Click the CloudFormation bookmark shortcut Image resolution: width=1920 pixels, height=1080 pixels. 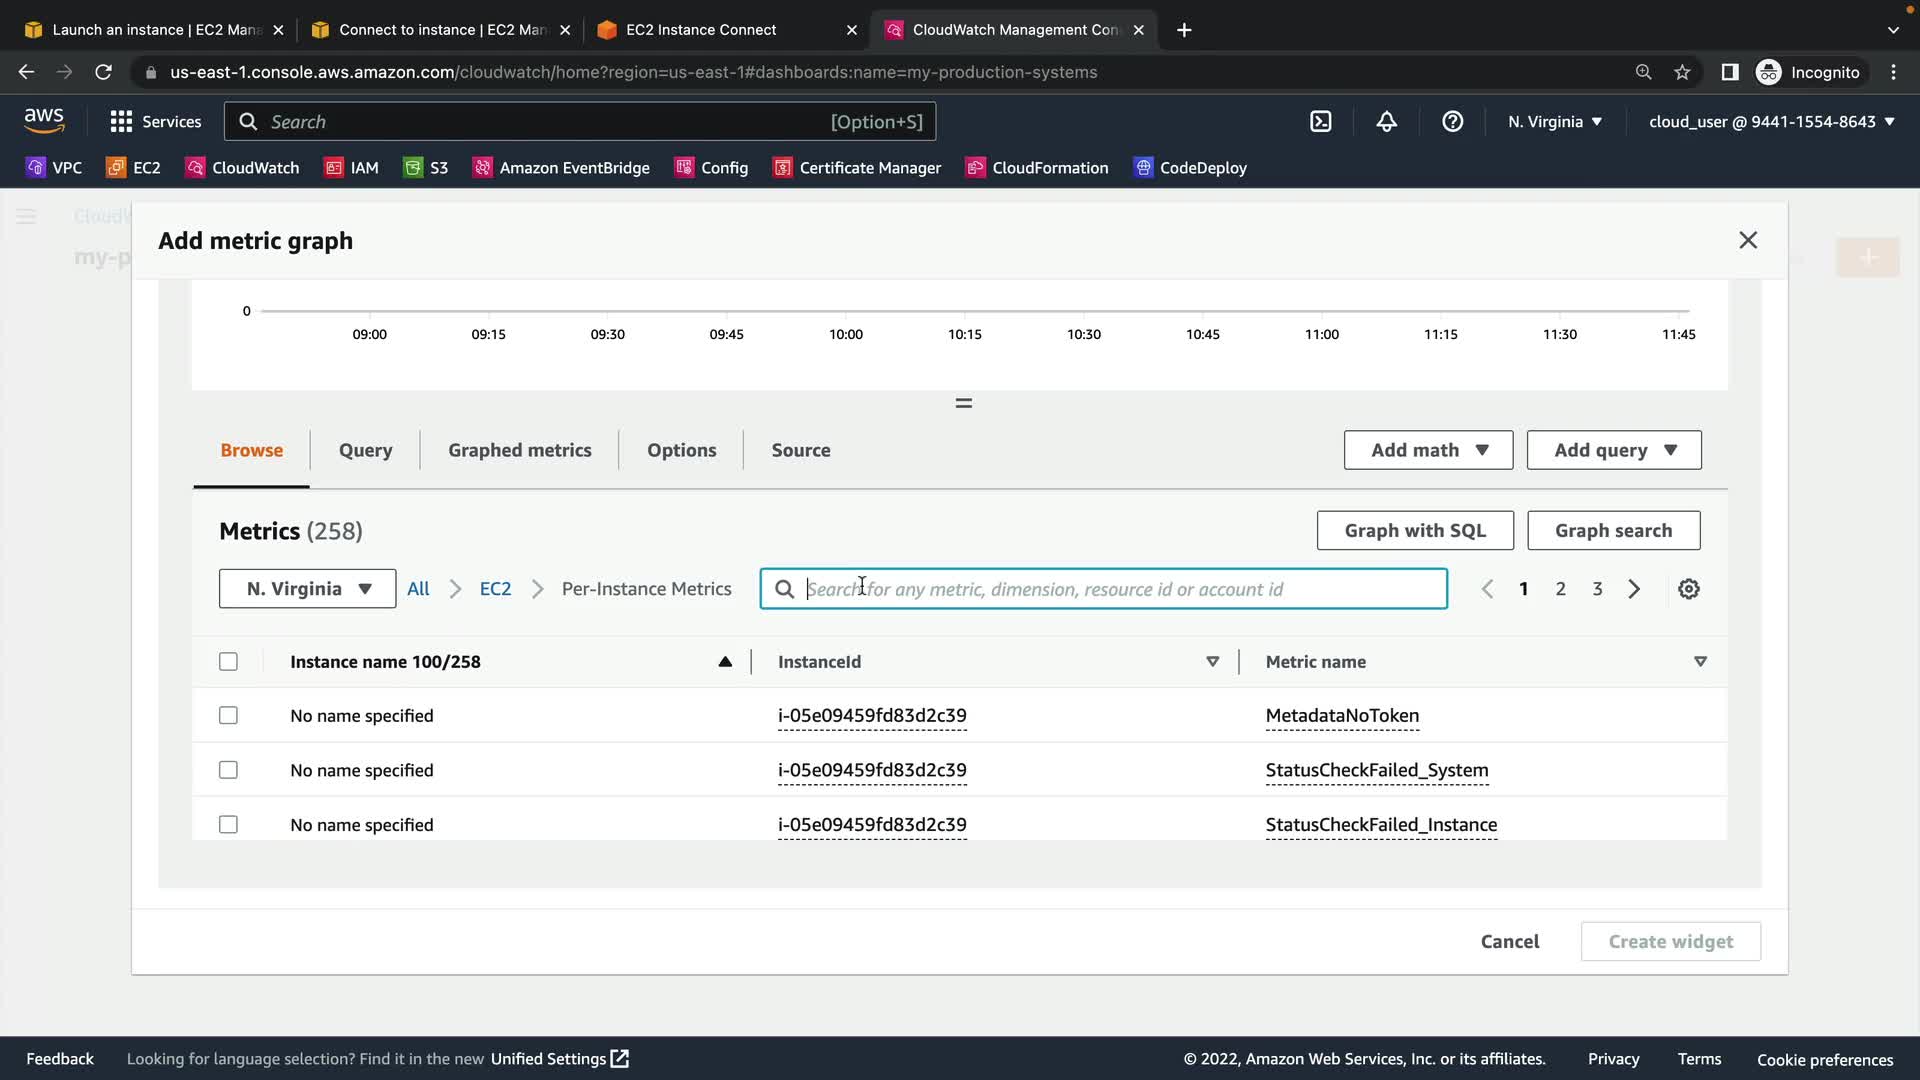(x=1037, y=168)
